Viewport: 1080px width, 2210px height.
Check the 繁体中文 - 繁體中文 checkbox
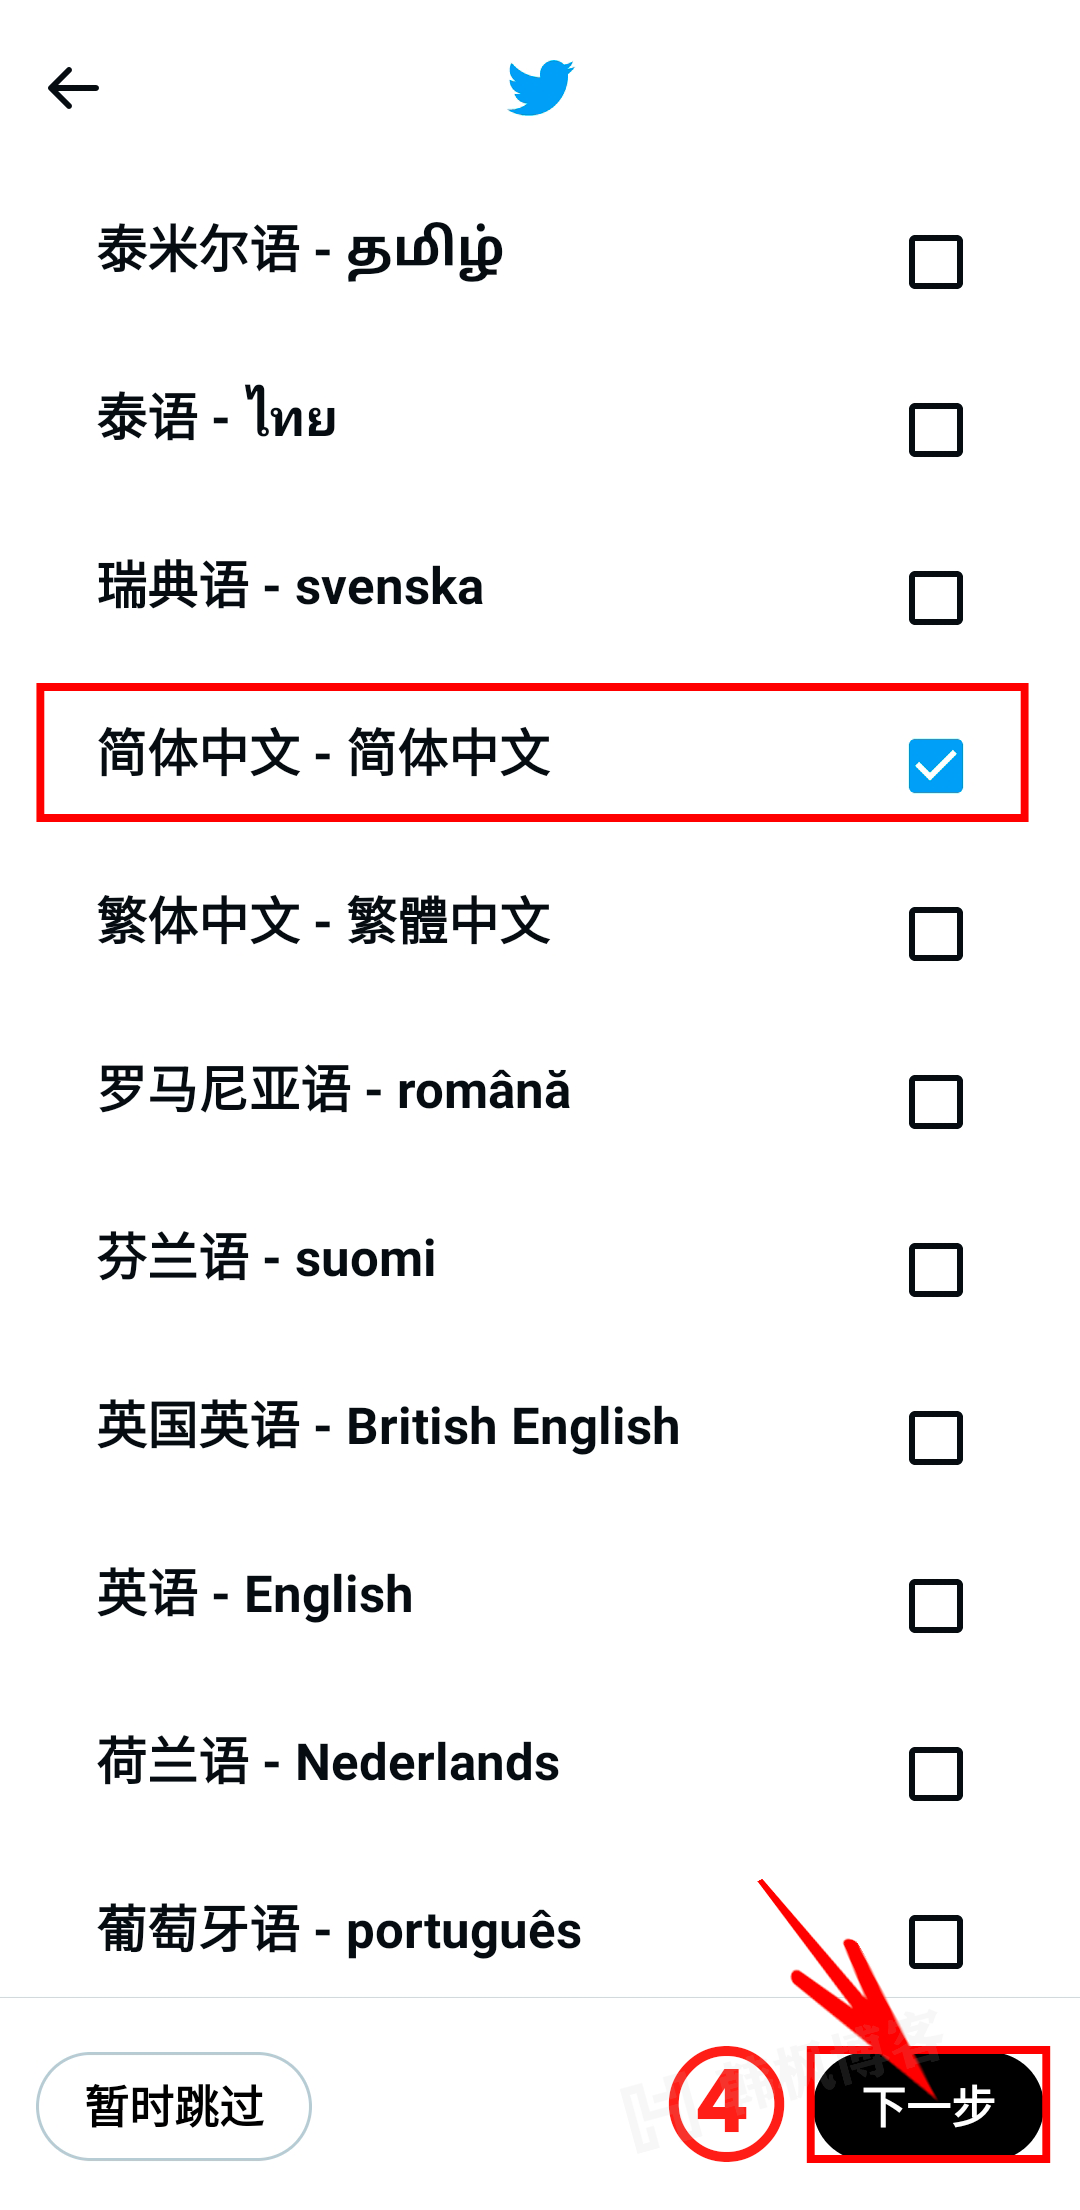(x=934, y=934)
